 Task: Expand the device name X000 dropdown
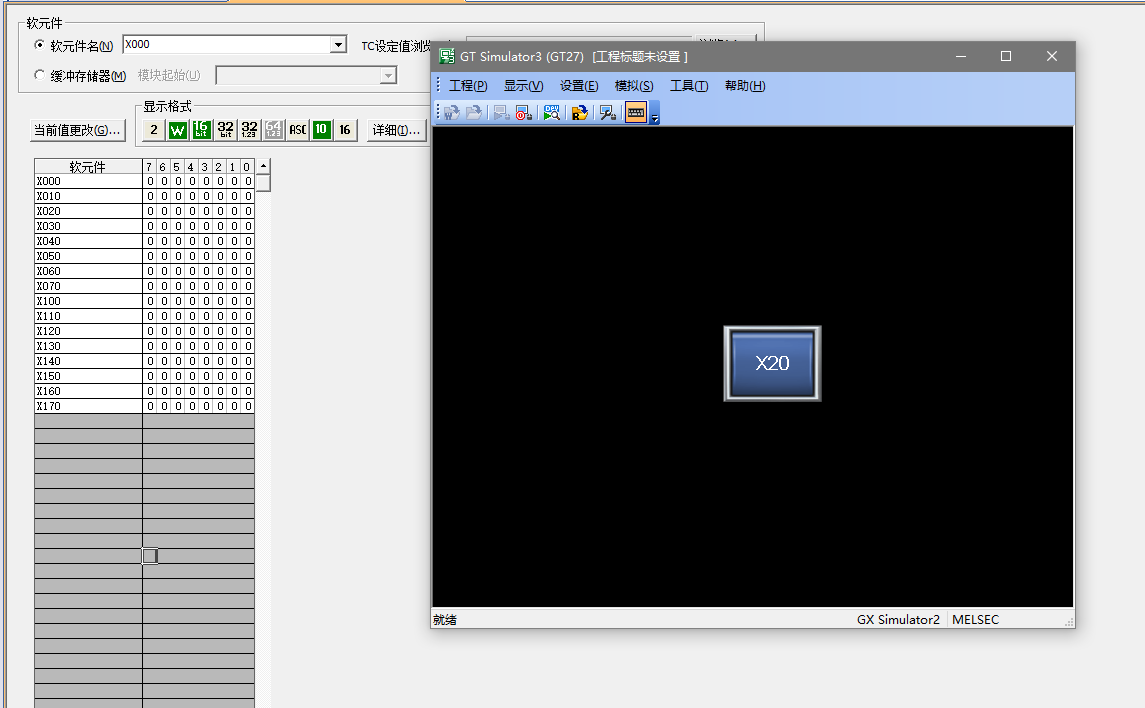tap(338, 45)
